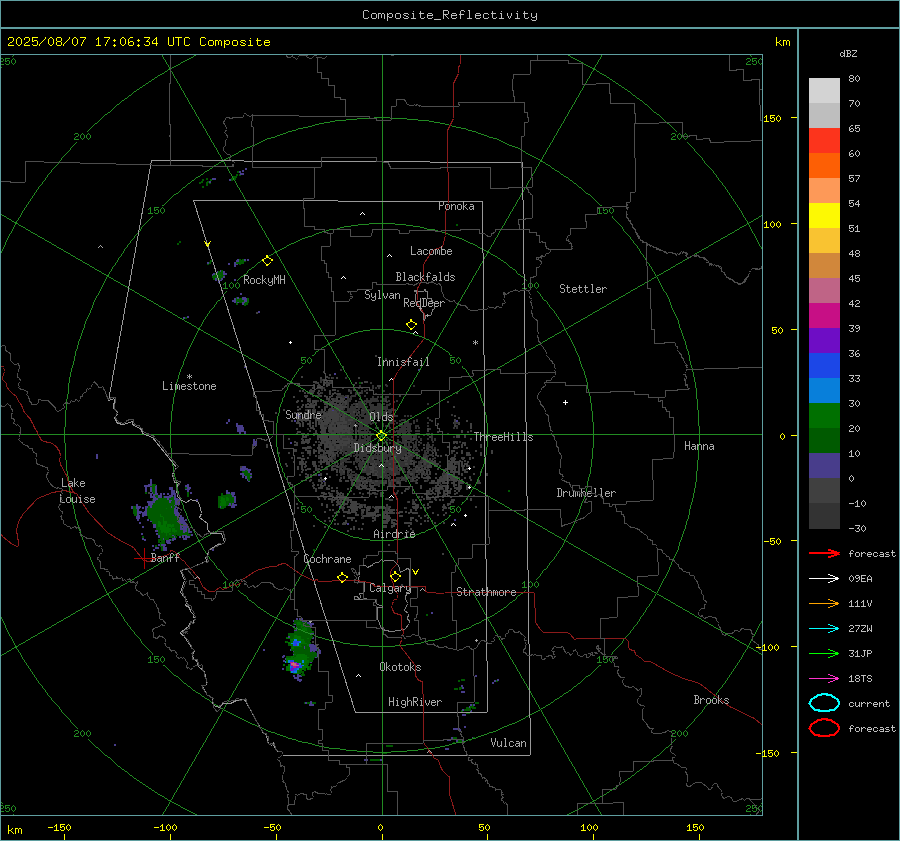The height and width of the screenshot is (841, 900).
Task: Click the dBZ legend heading
Action: [x=848, y=53]
